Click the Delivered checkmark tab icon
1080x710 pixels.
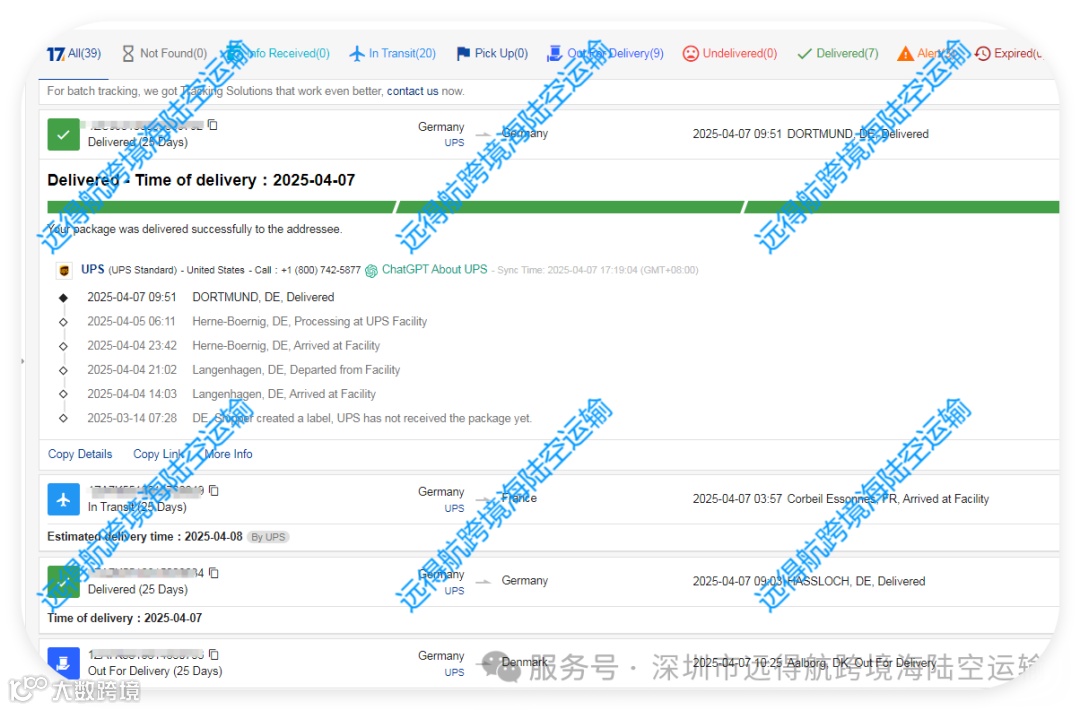point(804,54)
